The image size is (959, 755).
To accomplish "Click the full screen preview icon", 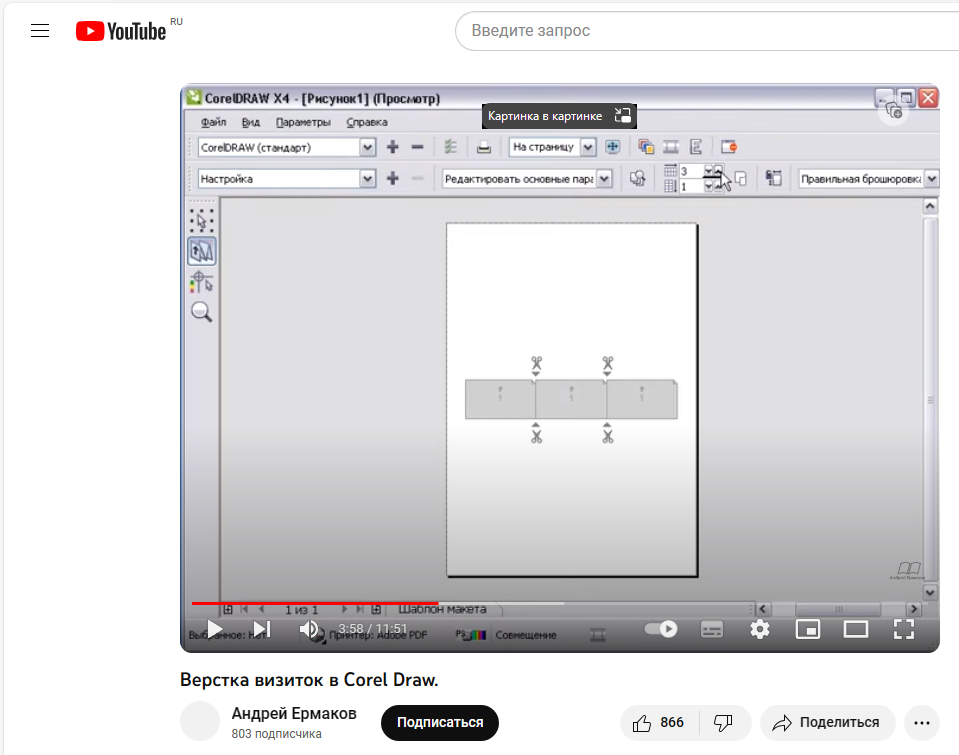I will (612, 147).
